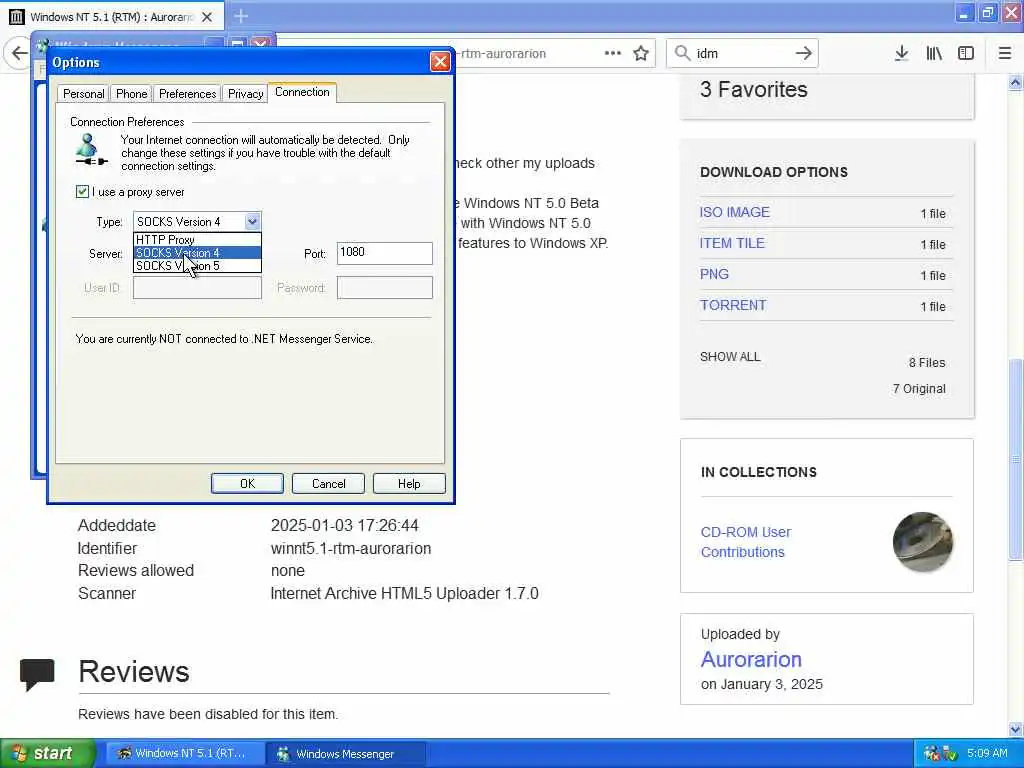The height and width of the screenshot is (768, 1024).
Task: Click the page scrollbar down arrow
Action: tap(1015, 729)
